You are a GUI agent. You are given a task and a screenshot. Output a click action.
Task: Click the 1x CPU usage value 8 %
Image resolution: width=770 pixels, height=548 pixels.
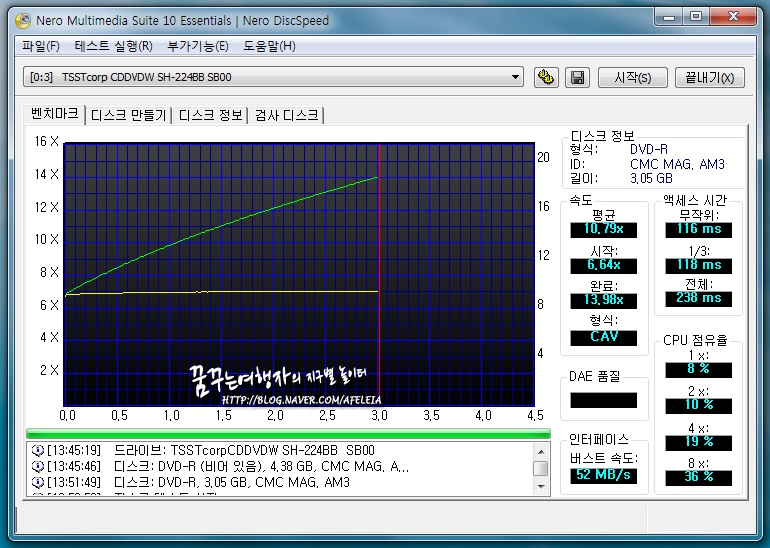click(698, 369)
